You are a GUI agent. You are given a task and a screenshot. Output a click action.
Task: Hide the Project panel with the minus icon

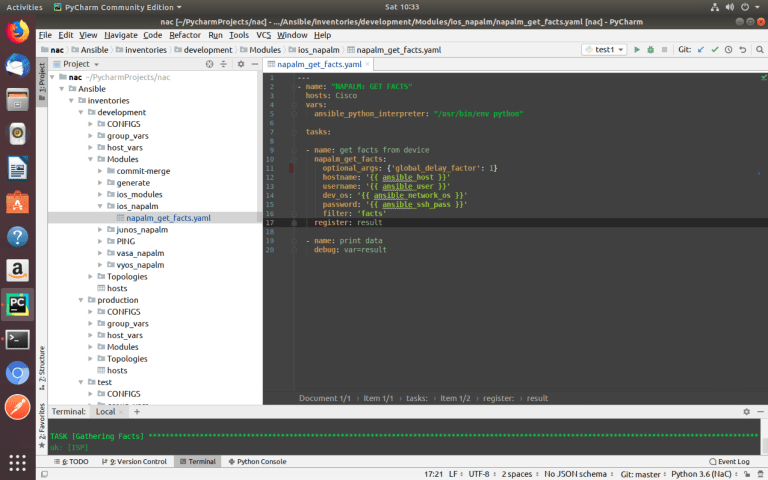tap(255, 64)
